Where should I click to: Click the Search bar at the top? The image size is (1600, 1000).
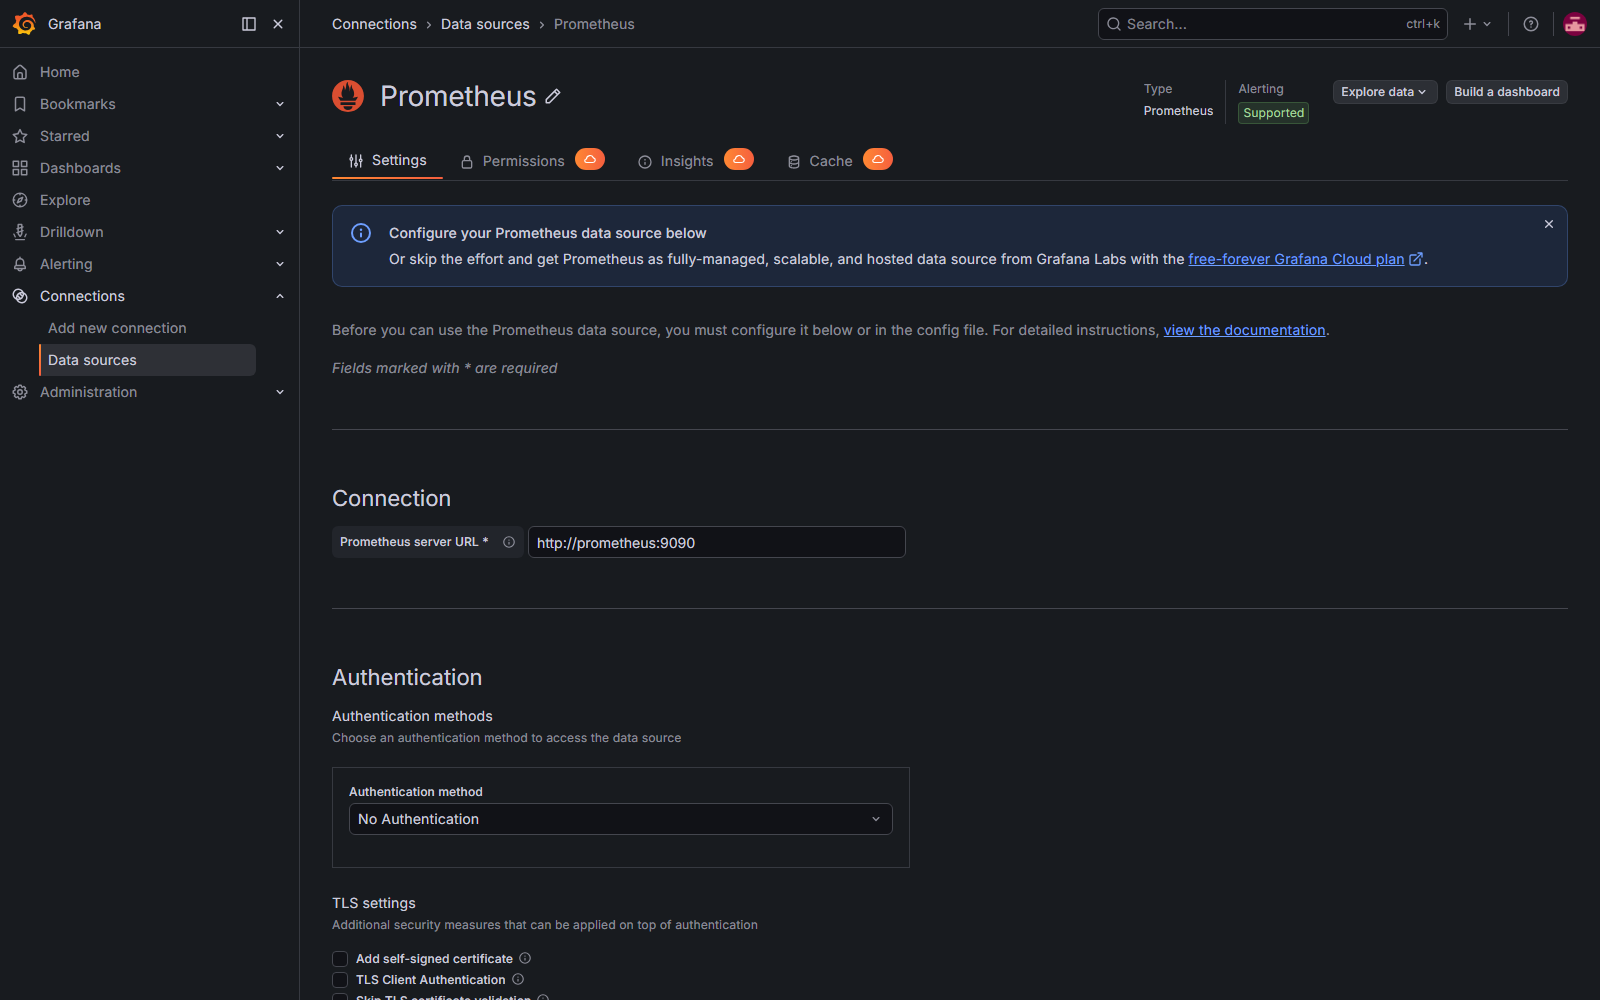coord(1272,24)
